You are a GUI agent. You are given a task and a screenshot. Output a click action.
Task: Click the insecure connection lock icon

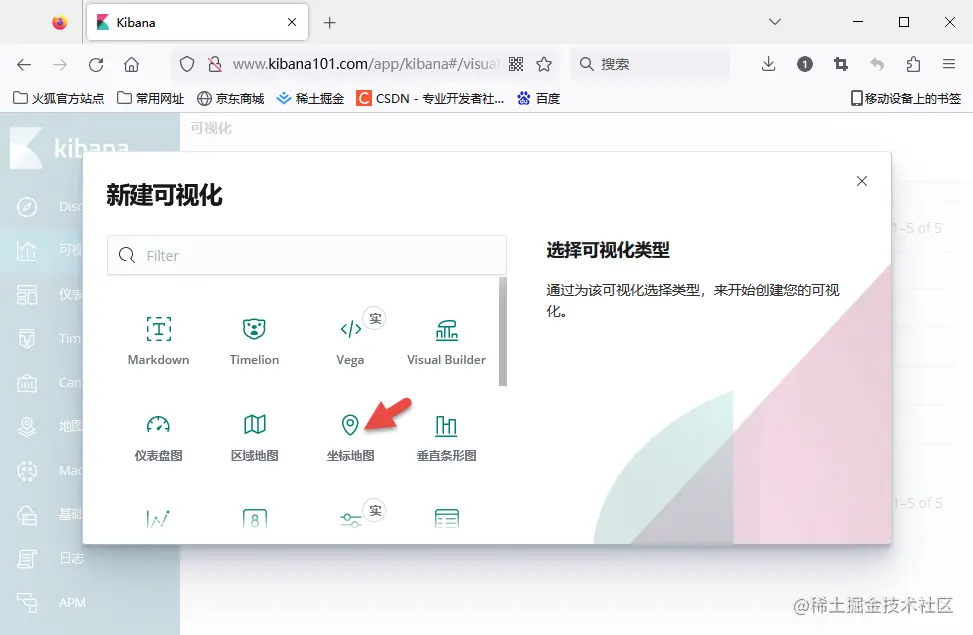coord(215,64)
